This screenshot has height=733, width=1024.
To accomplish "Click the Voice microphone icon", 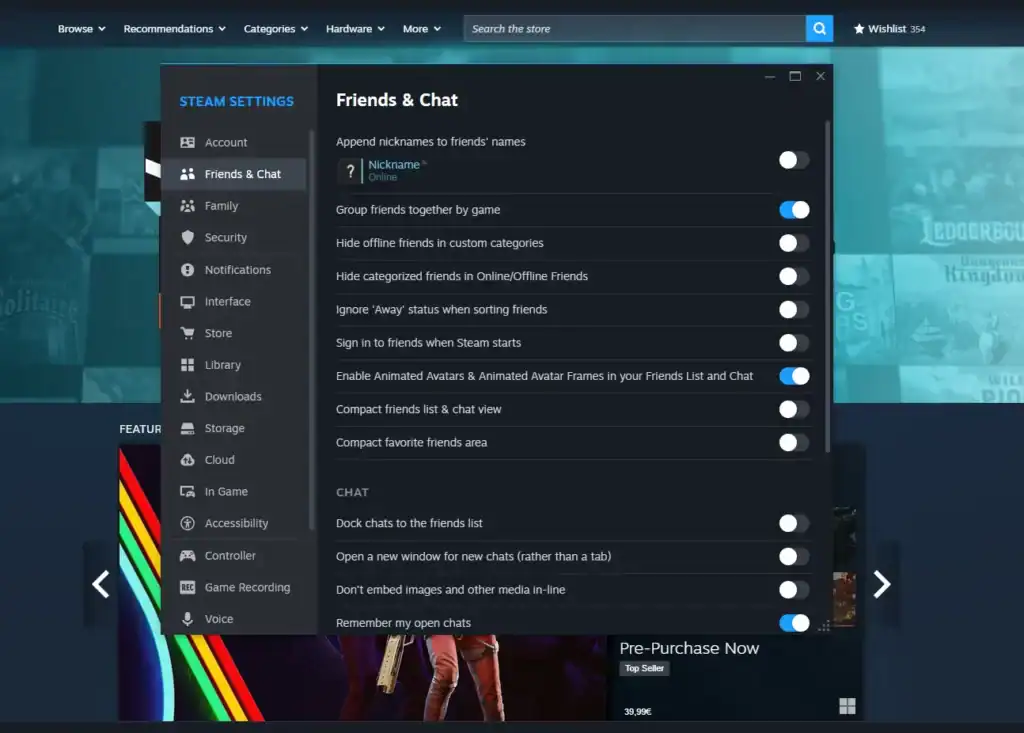I will pos(187,619).
